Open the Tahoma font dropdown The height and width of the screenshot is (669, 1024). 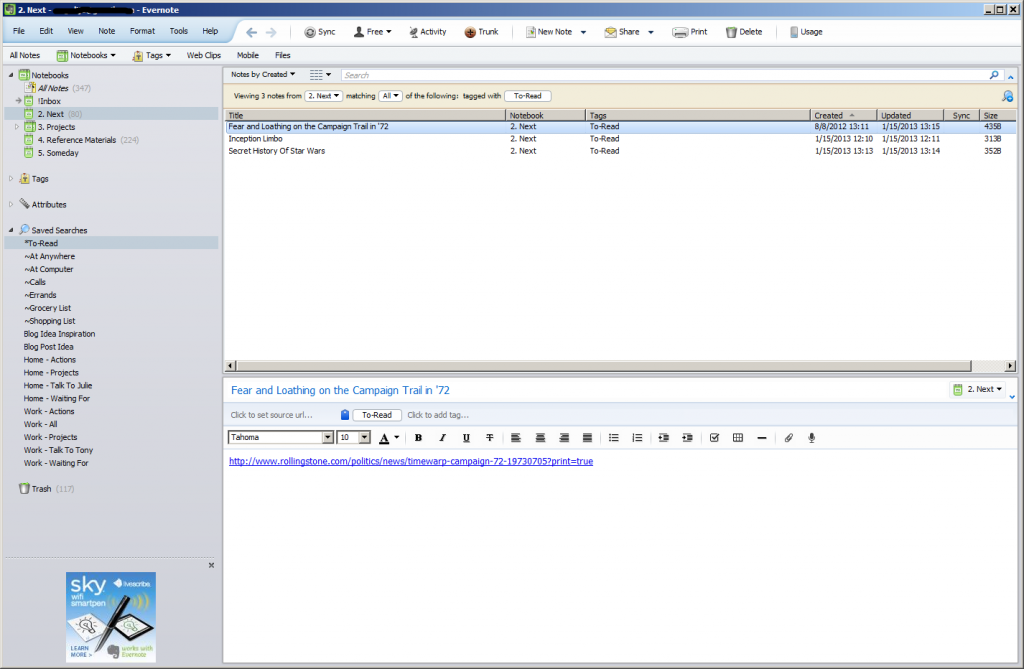pos(327,438)
